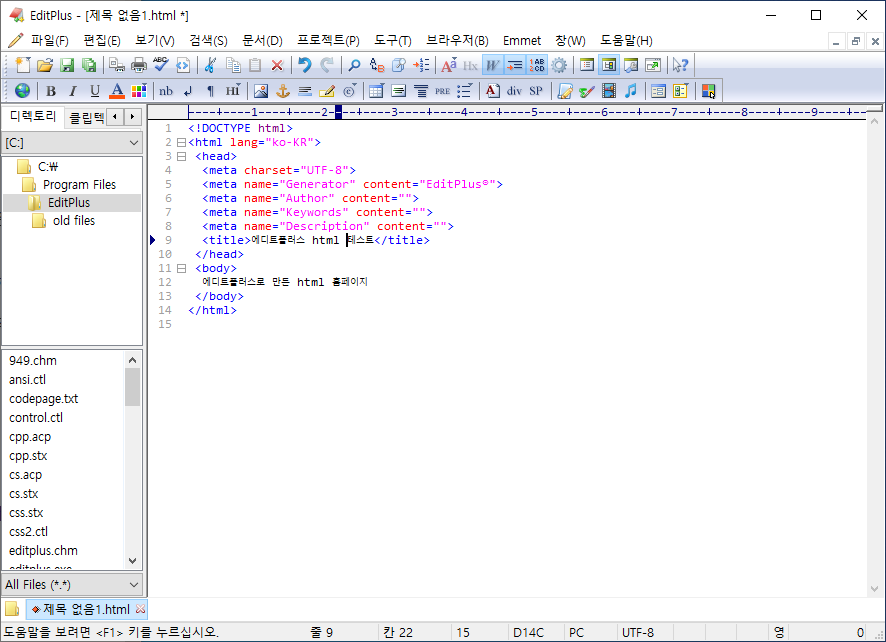The height and width of the screenshot is (642, 886).
Task: Open the drive selection dropdown showing [C:]
Action: tap(73, 143)
